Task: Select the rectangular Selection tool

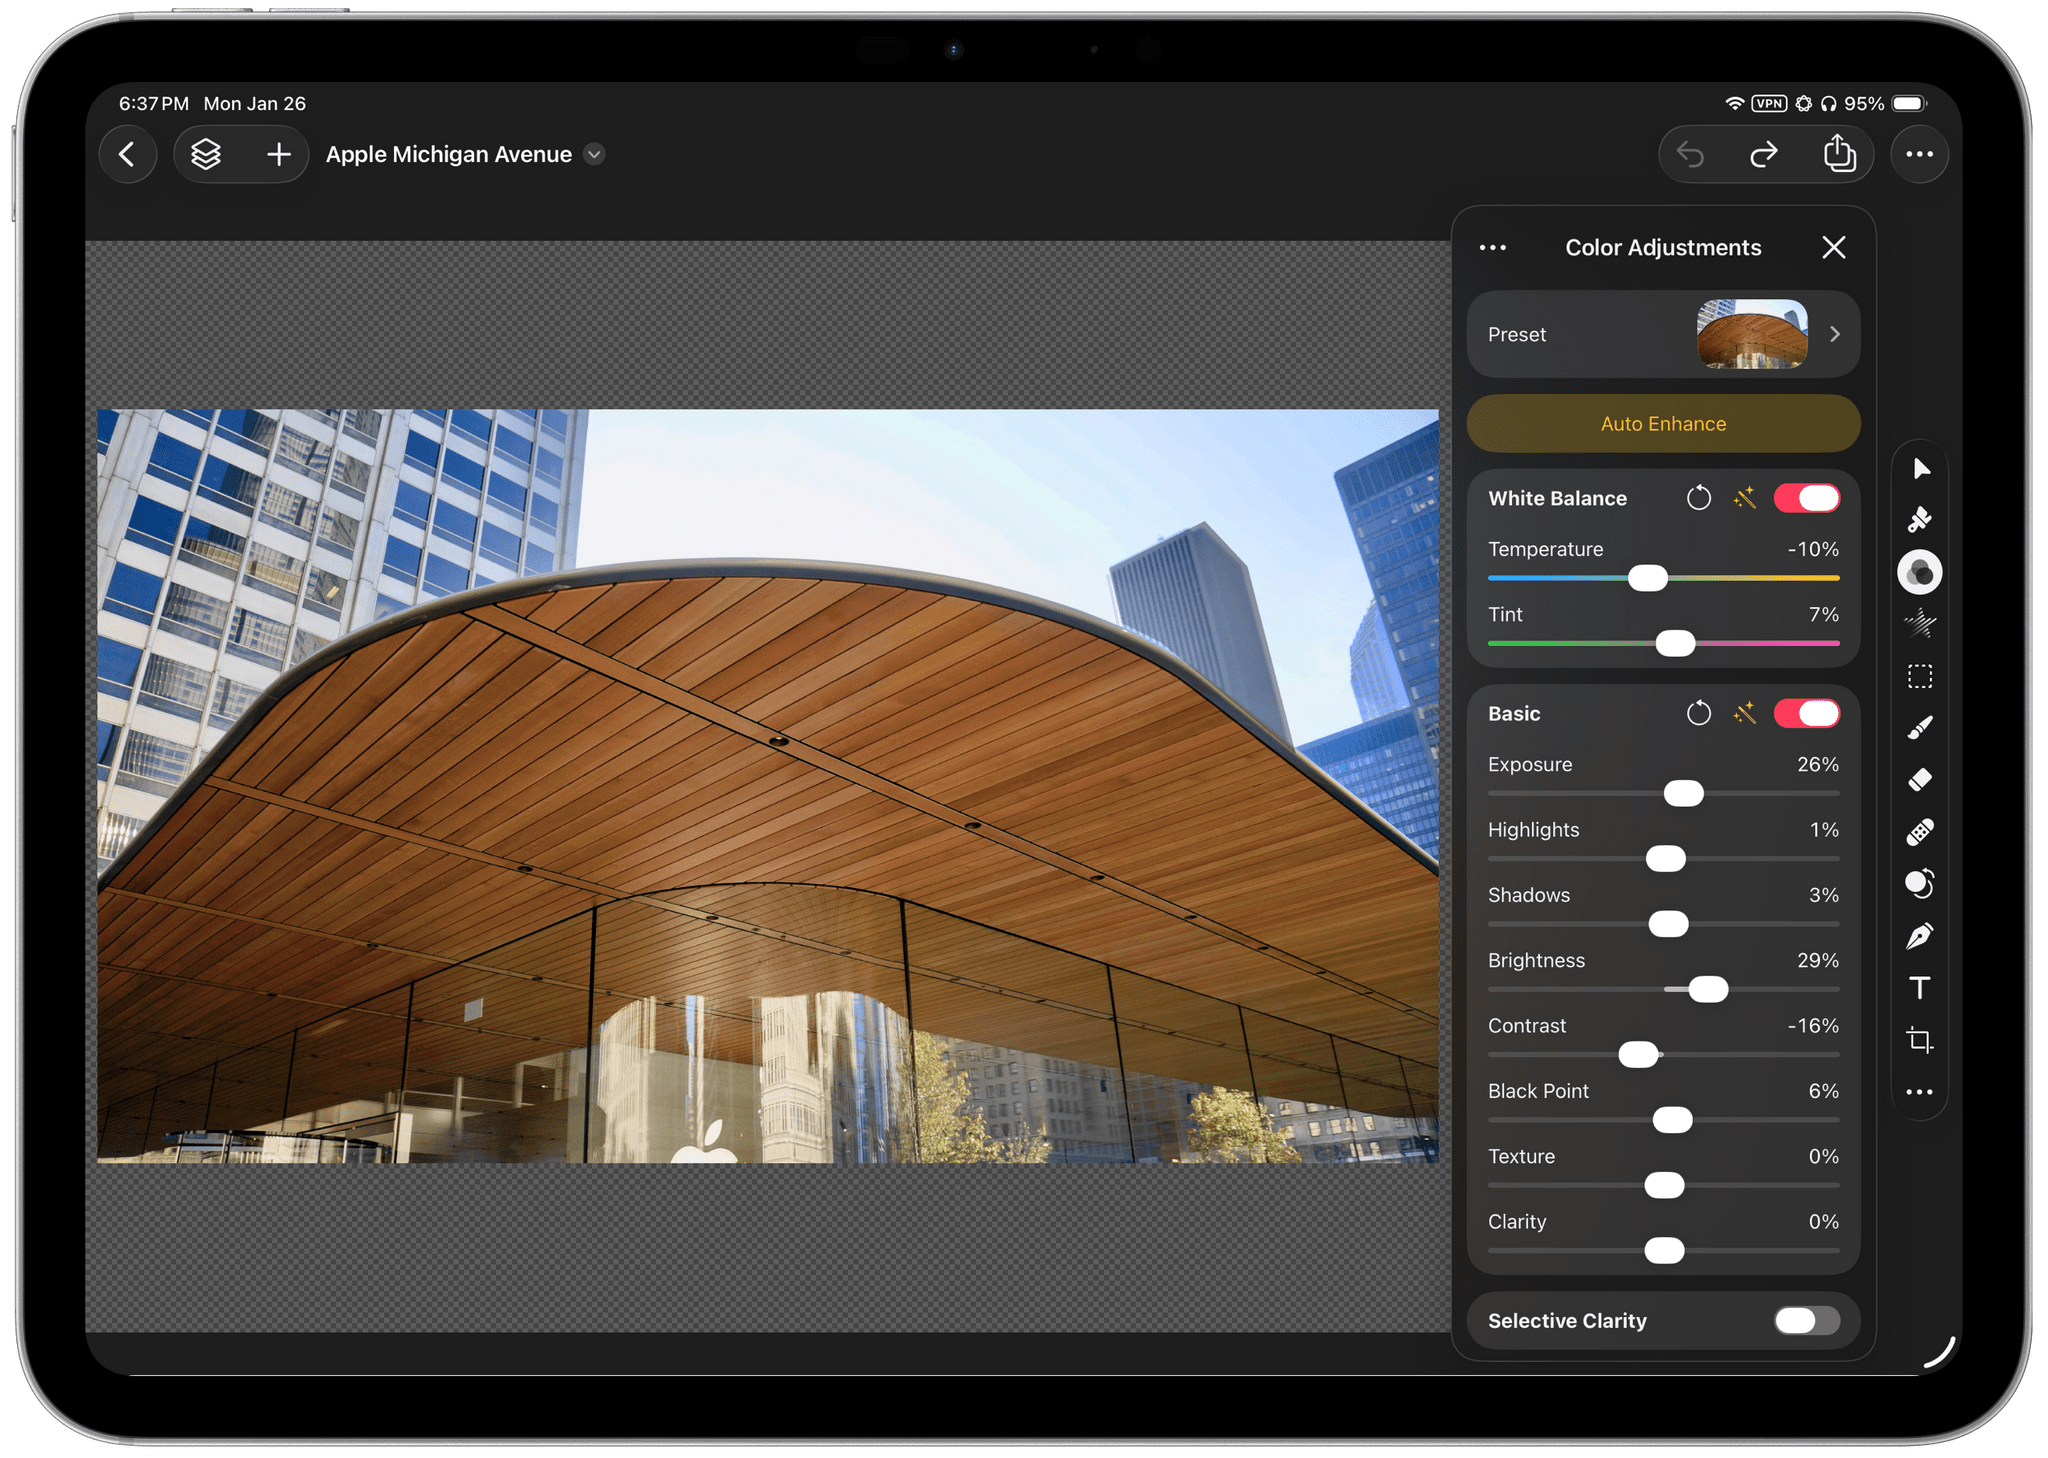Action: point(1920,676)
